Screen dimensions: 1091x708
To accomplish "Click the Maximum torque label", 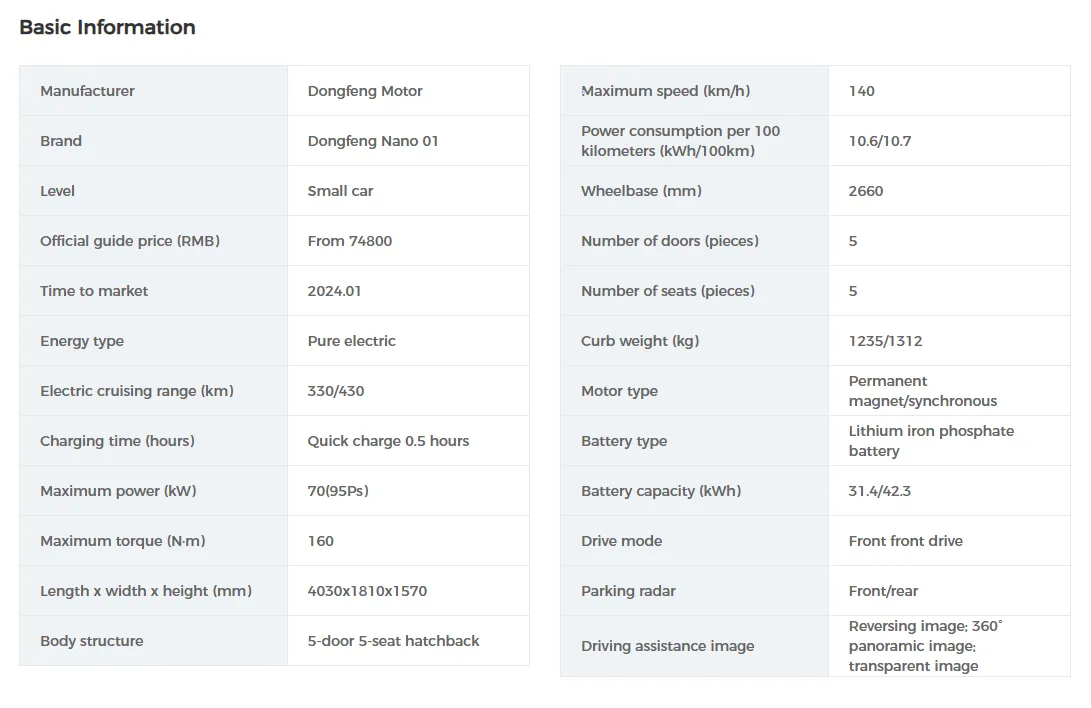I will 122,541.
